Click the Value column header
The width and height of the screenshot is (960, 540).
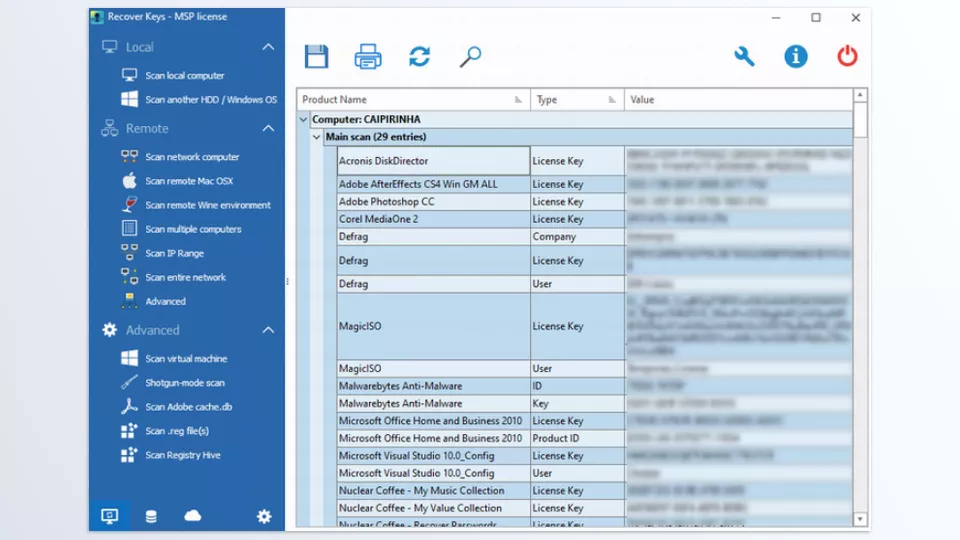(x=738, y=99)
